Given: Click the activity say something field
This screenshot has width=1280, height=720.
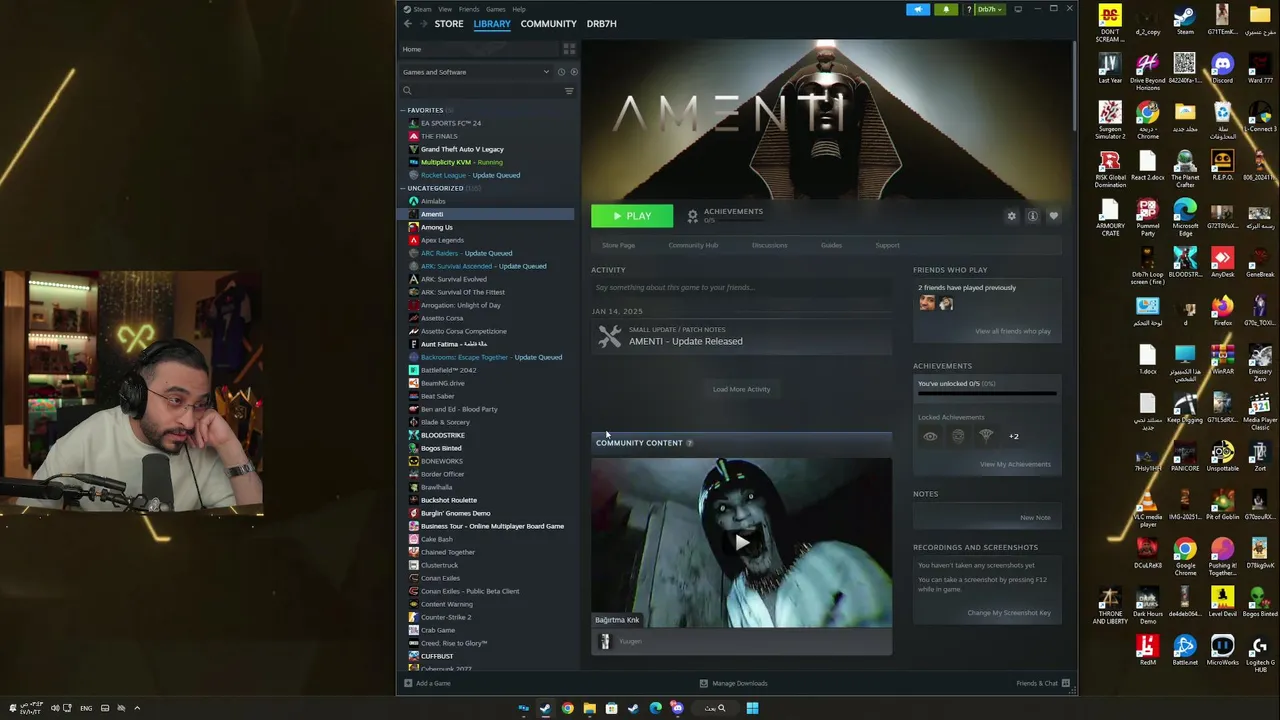Looking at the screenshot, I should (741, 288).
